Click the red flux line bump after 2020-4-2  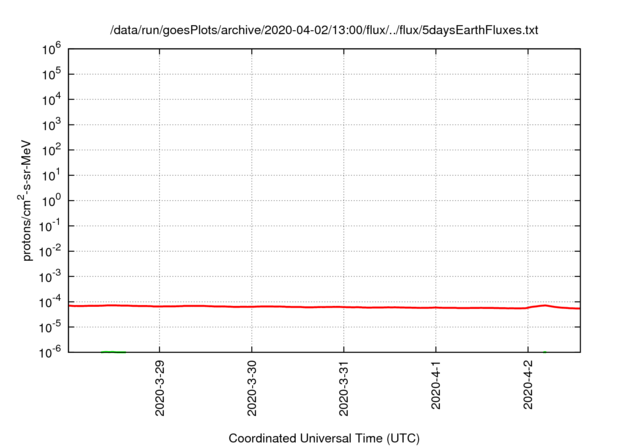tap(544, 305)
